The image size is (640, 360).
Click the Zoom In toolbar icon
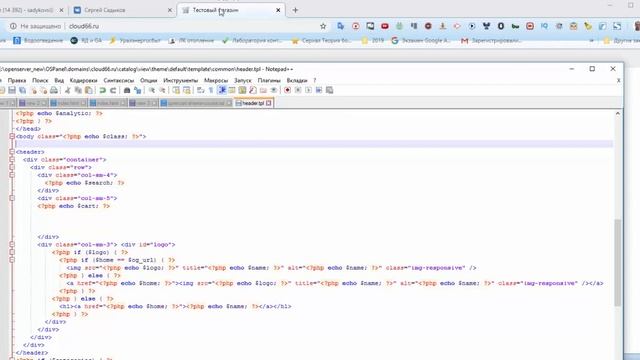click(x=151, y=90)
